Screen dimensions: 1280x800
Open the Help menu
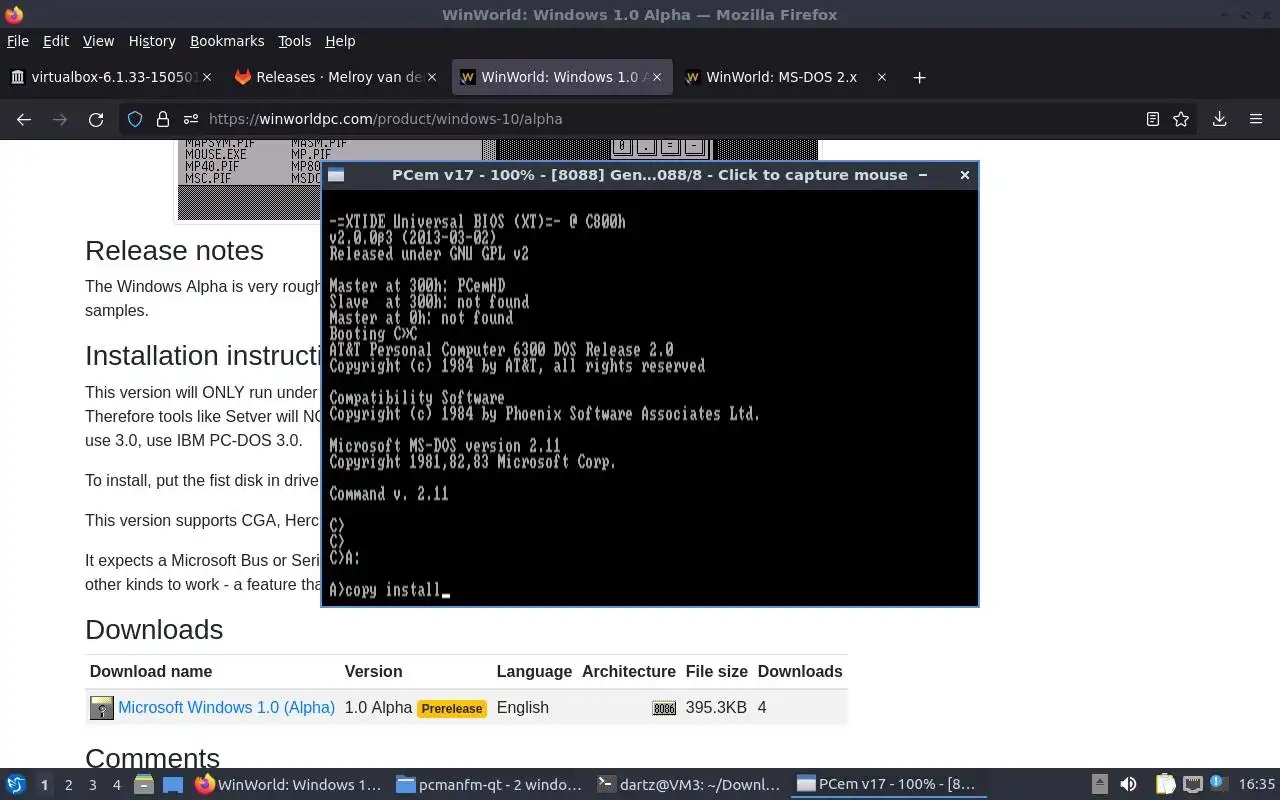340,41
